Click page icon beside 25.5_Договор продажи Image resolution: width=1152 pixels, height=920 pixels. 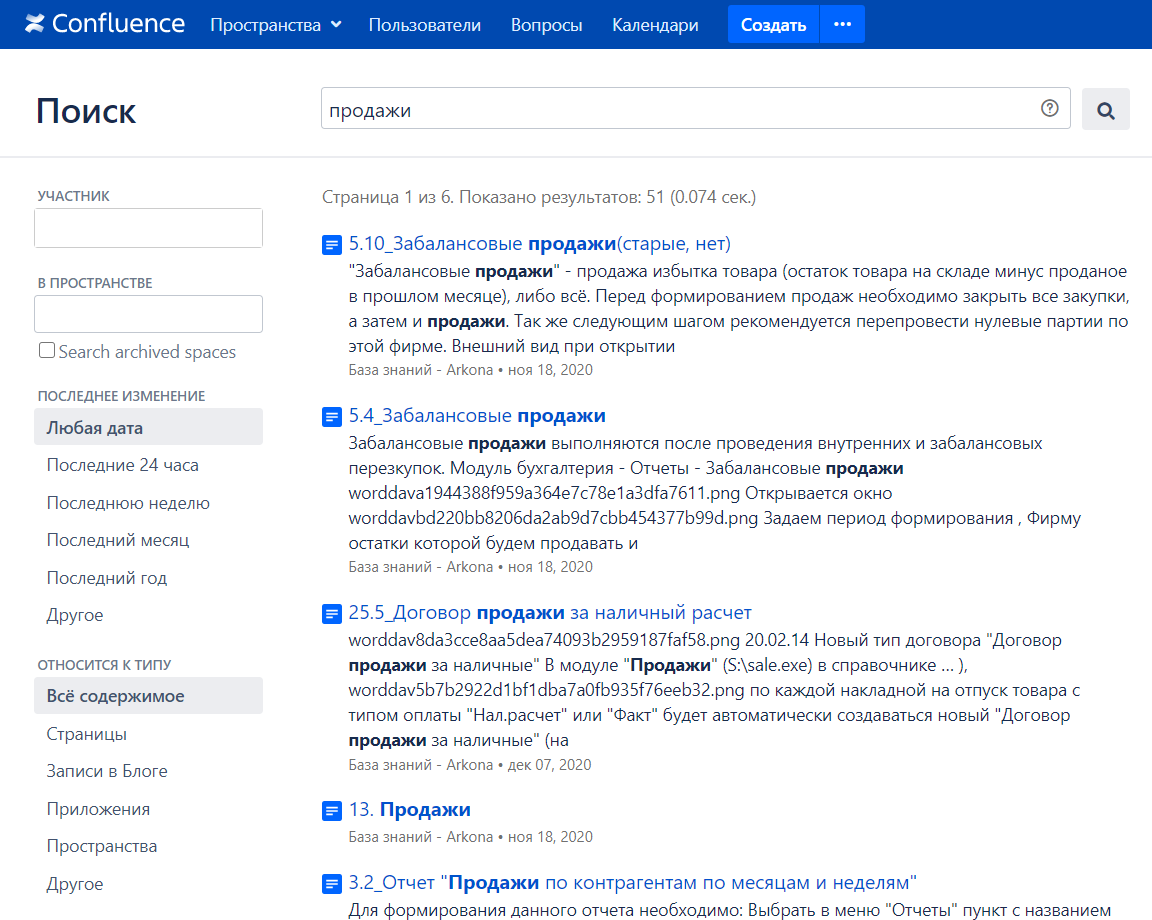(332, 614)
